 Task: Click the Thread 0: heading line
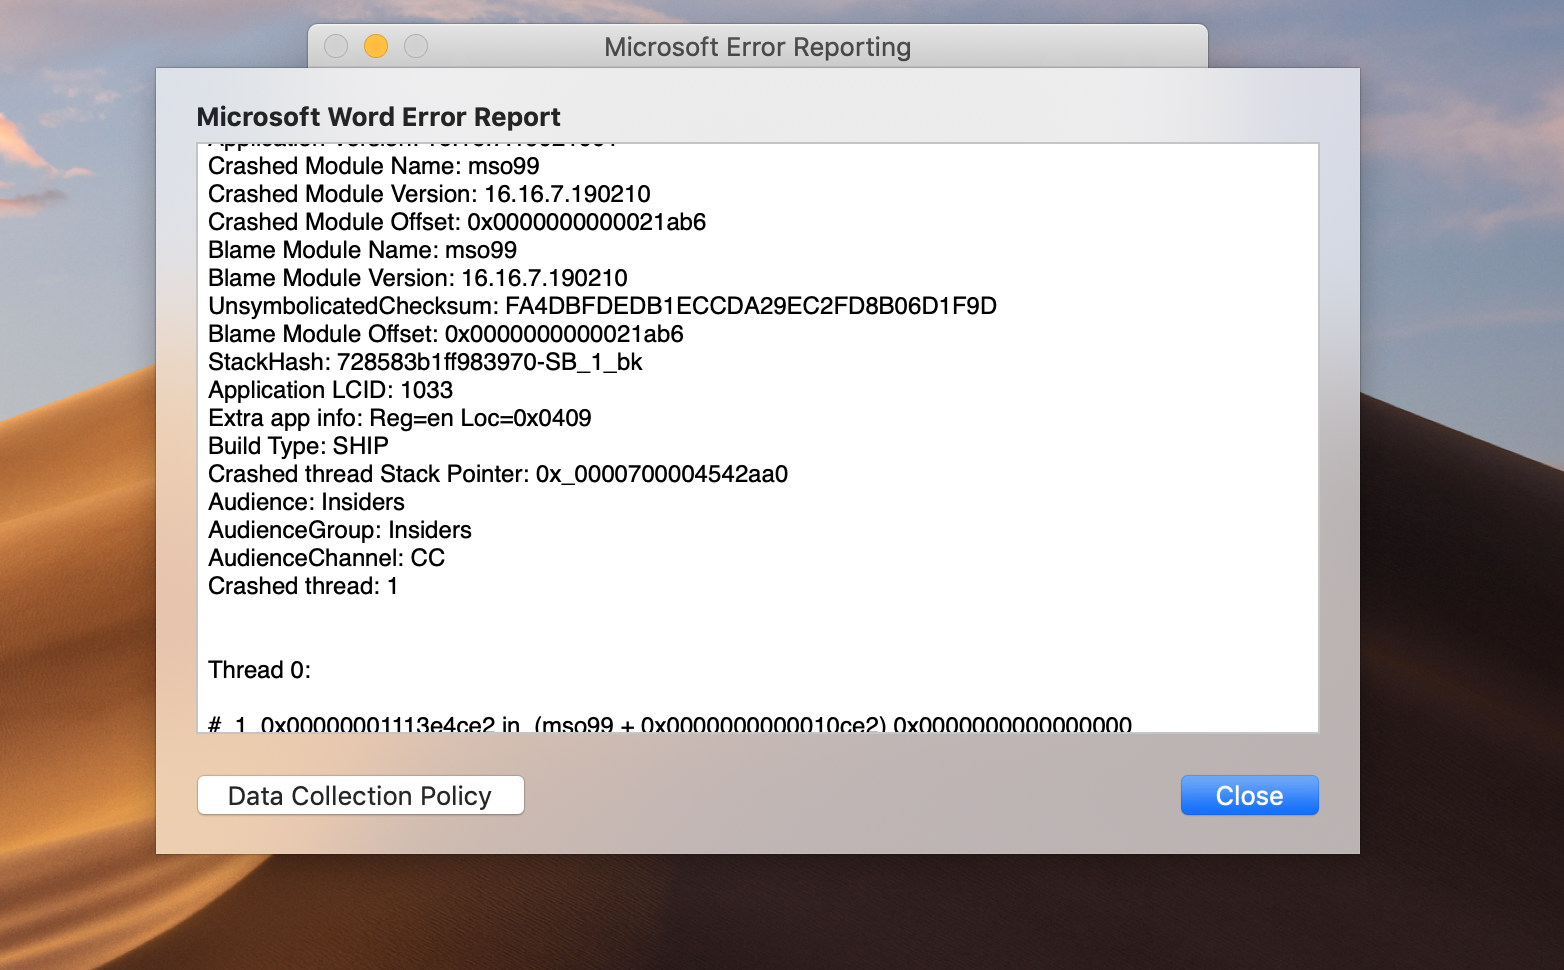259,670
